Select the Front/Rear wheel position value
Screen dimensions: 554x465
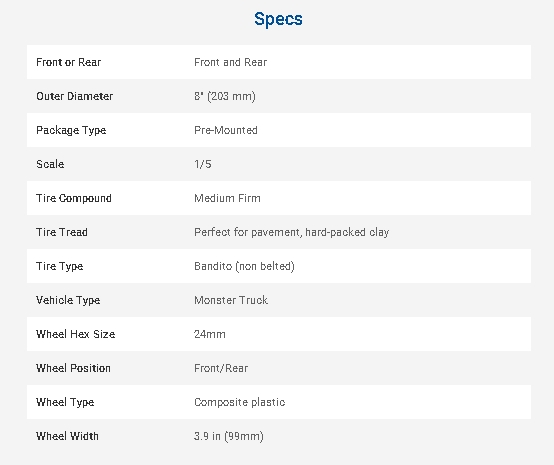221,368
